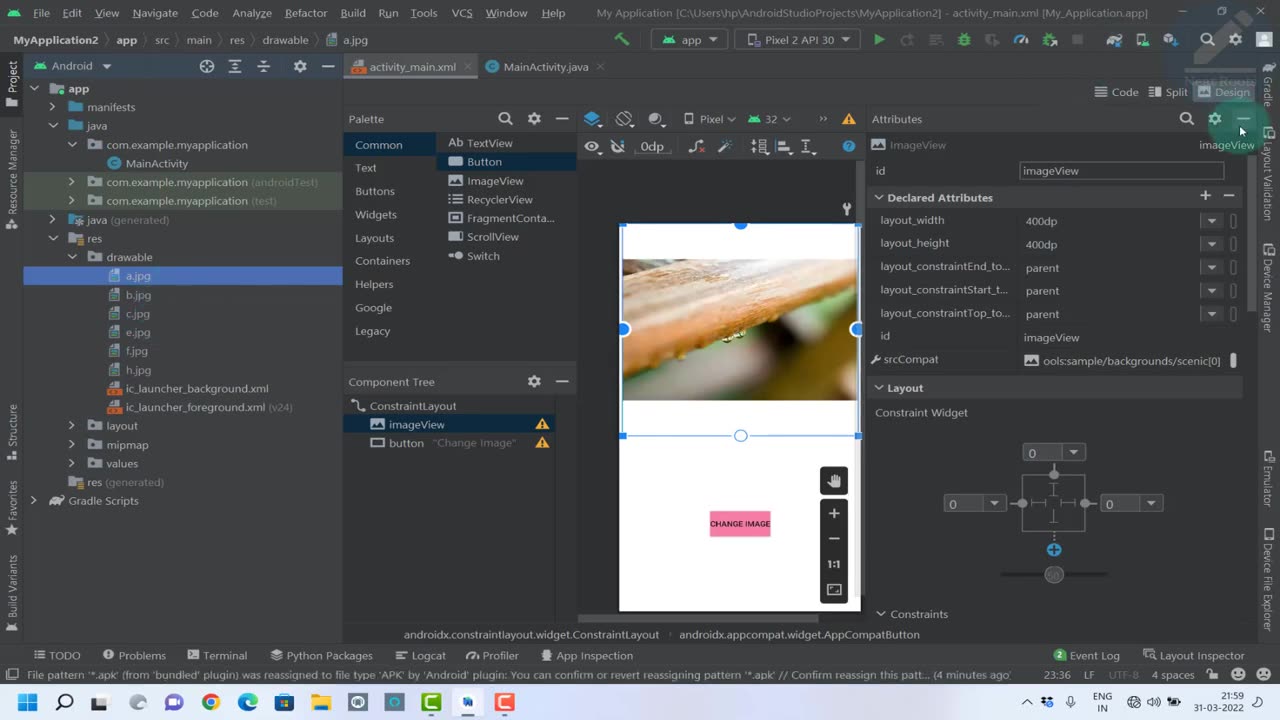Open layout warnings triangle icon
The height and width of the screenshot is (720, 1280).
click(x=849, y=119)
